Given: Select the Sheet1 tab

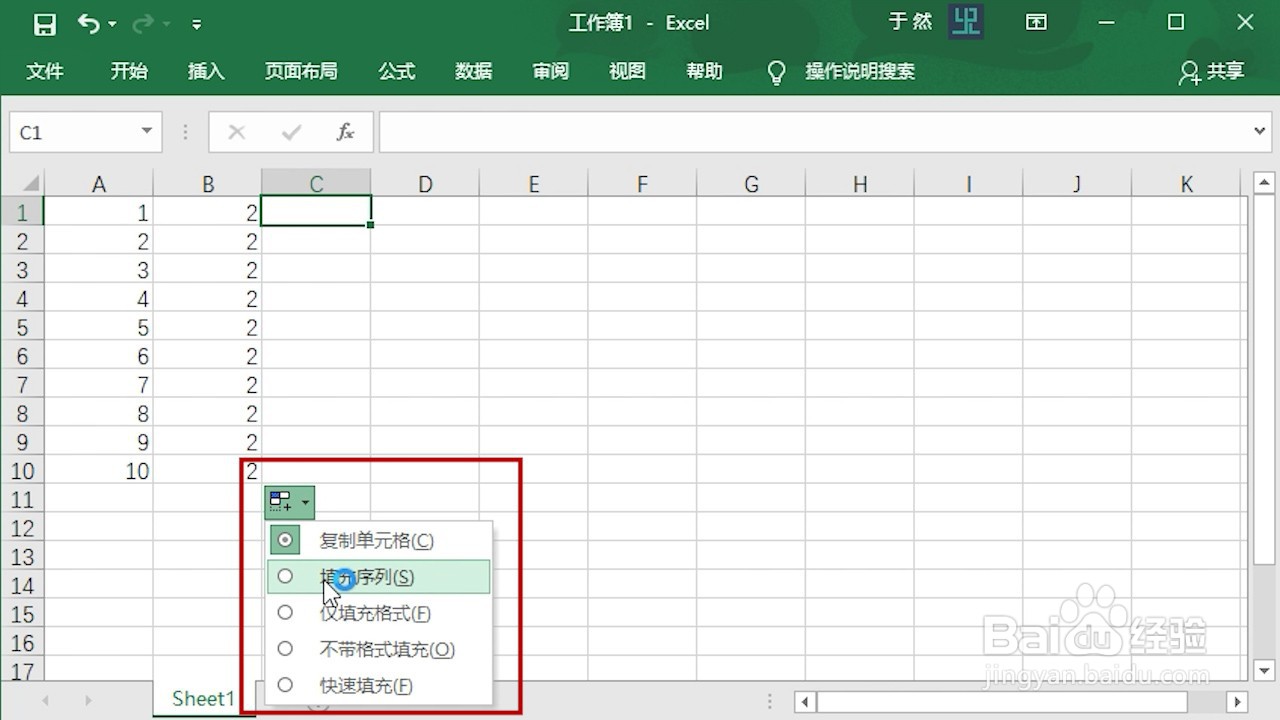Looking at the screenshot, I should click(202, 698).
